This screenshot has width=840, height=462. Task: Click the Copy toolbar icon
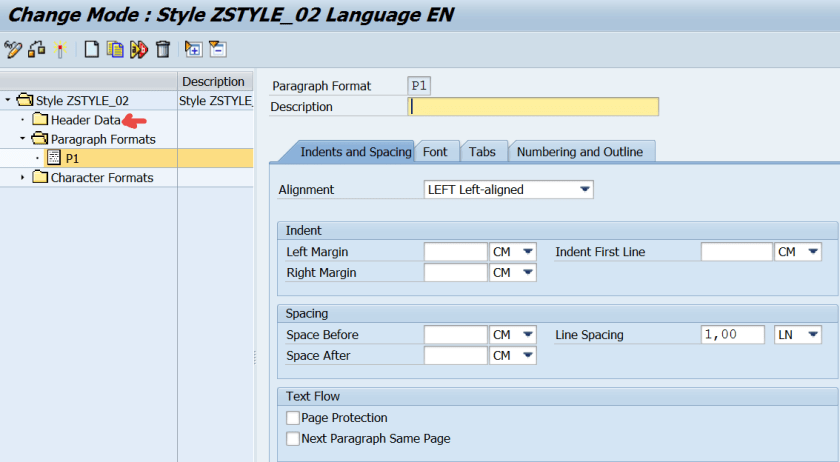tap(115, 49)
